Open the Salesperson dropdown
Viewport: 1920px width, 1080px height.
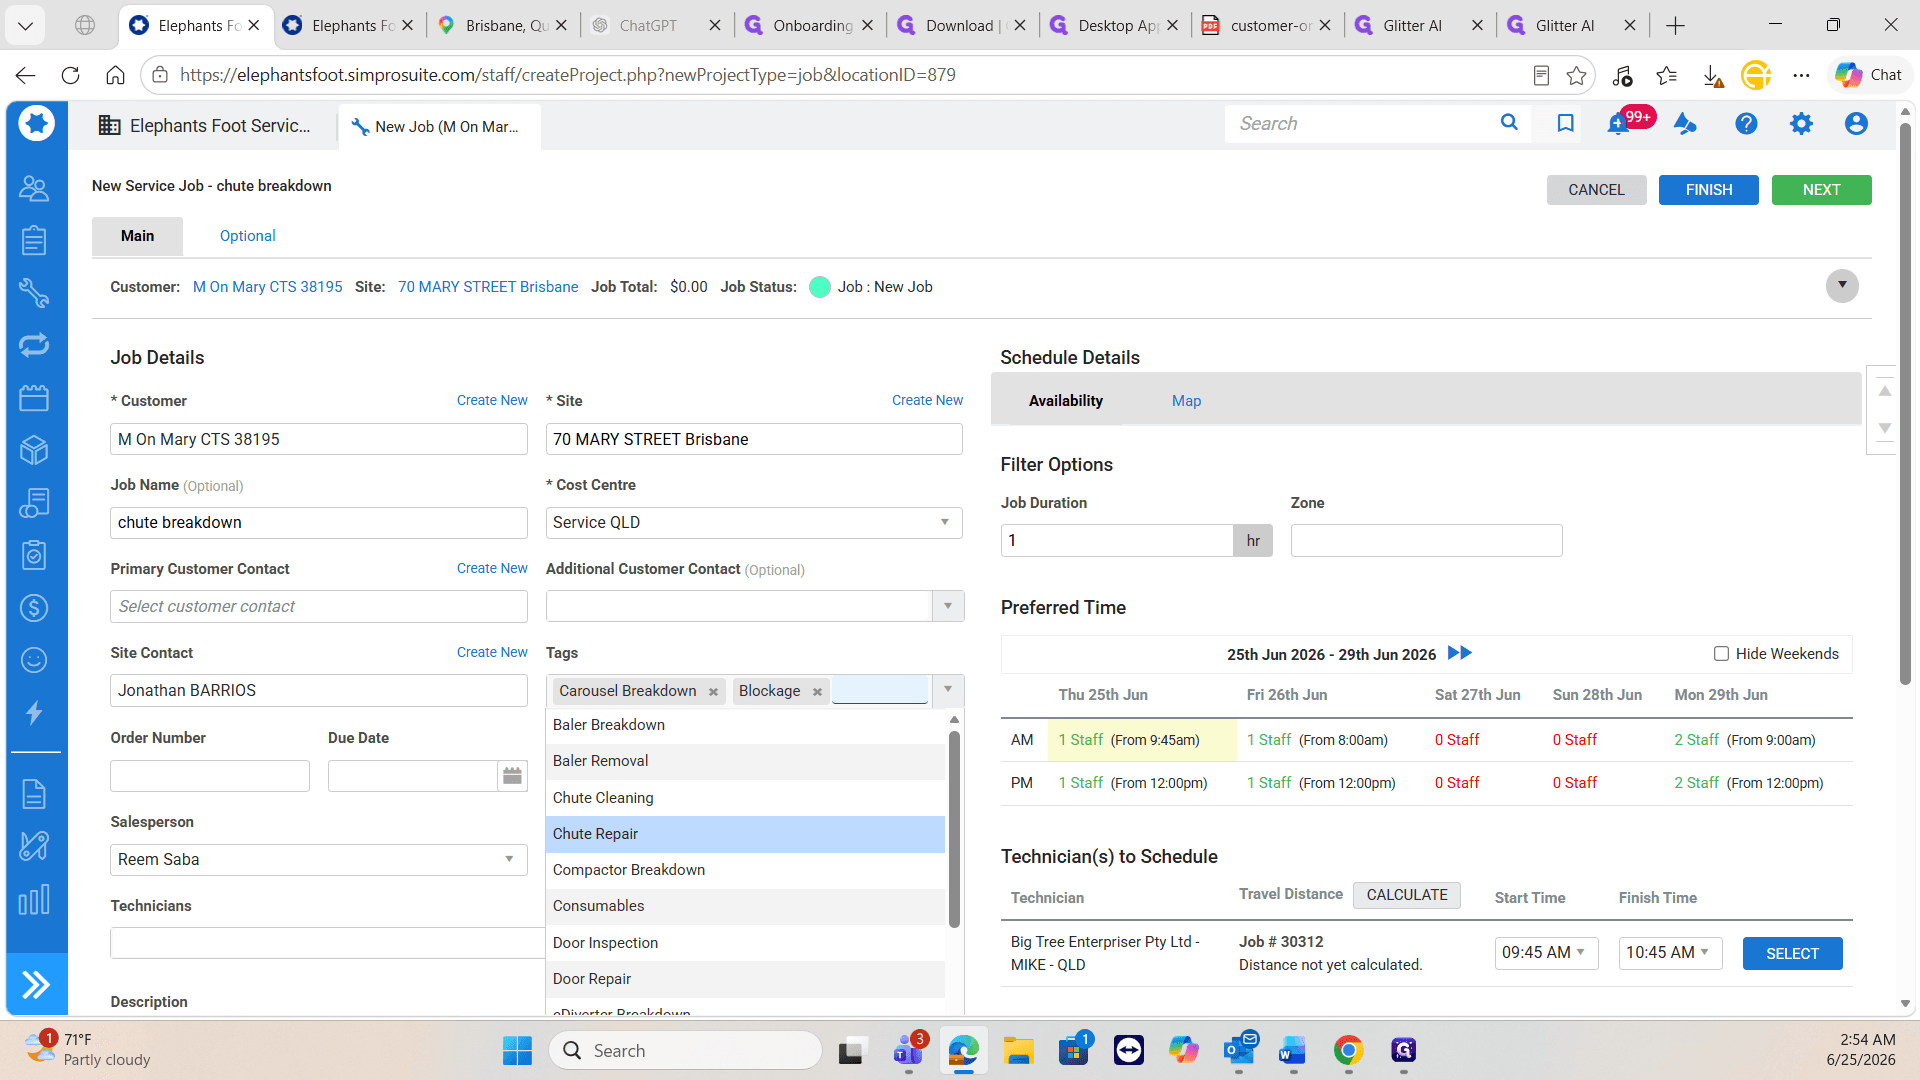click(x=509, y=859)
